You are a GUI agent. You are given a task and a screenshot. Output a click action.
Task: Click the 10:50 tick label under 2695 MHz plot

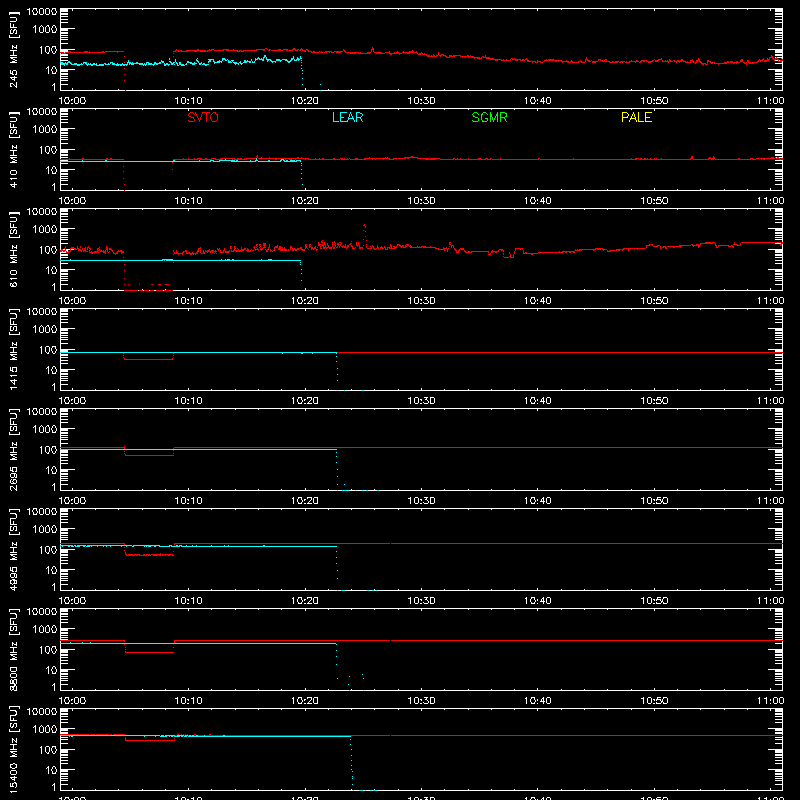click(654, 501)
